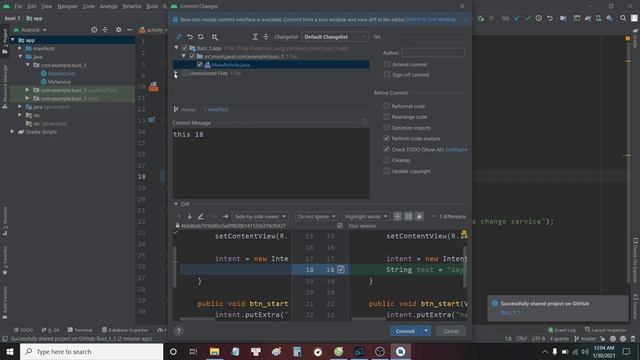Uncheck Check TODO option
Screen dimensions: 640x360
tap(387, 149)
